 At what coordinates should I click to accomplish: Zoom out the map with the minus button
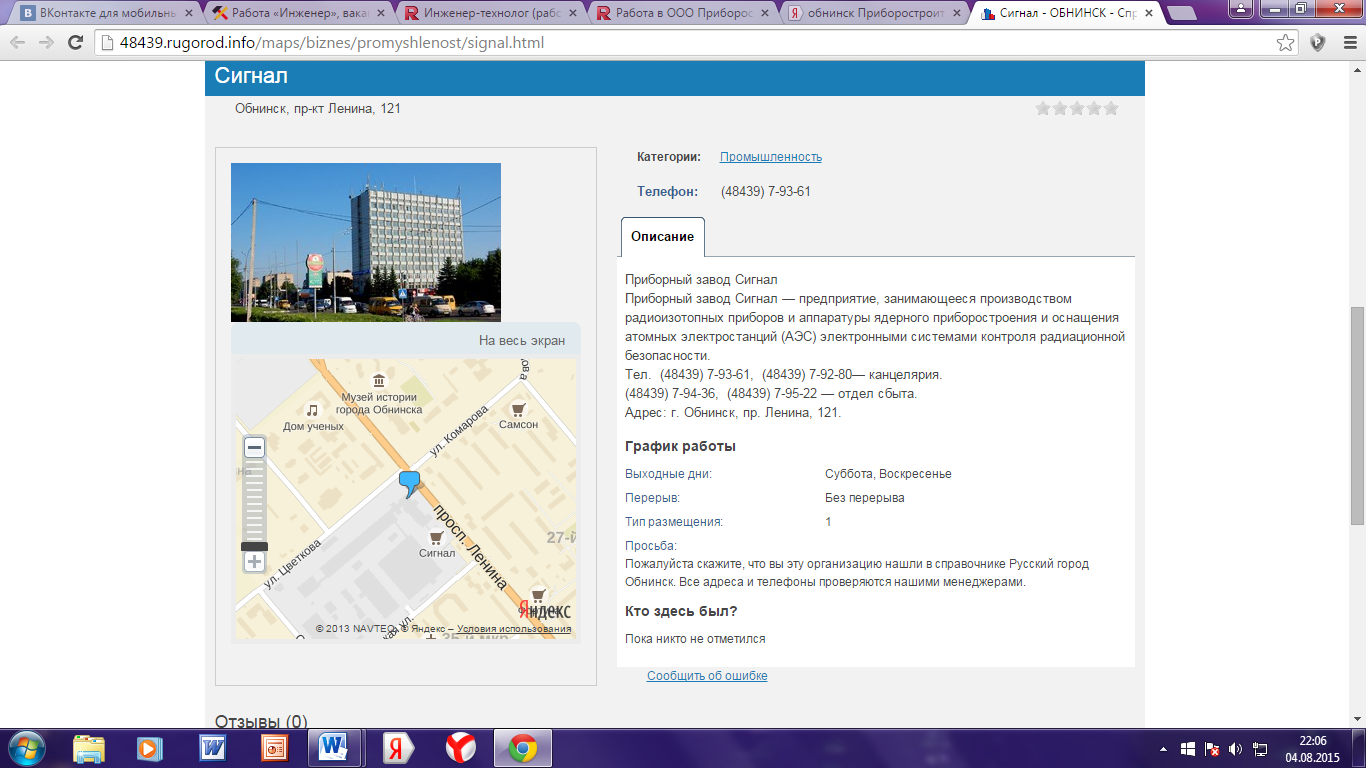[254, 448]
